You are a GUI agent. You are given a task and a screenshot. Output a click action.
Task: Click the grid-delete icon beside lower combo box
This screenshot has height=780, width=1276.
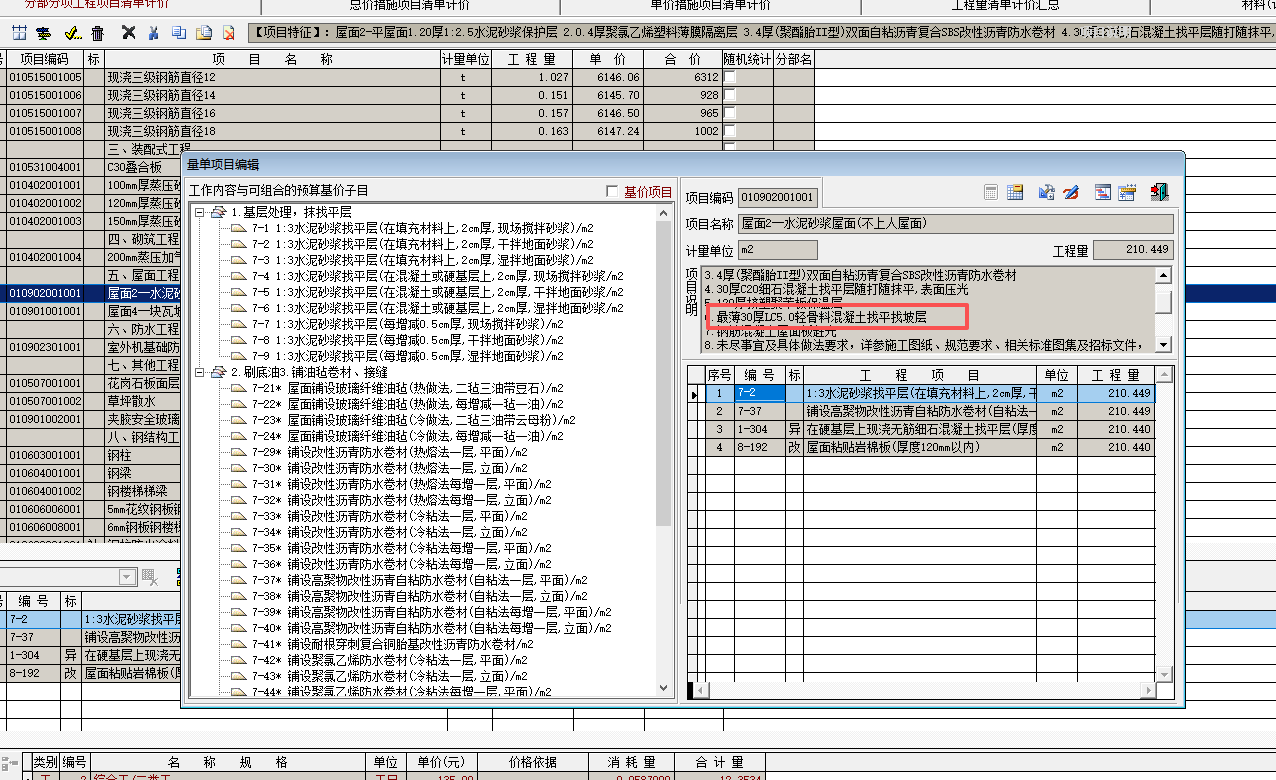click(150, 577)
